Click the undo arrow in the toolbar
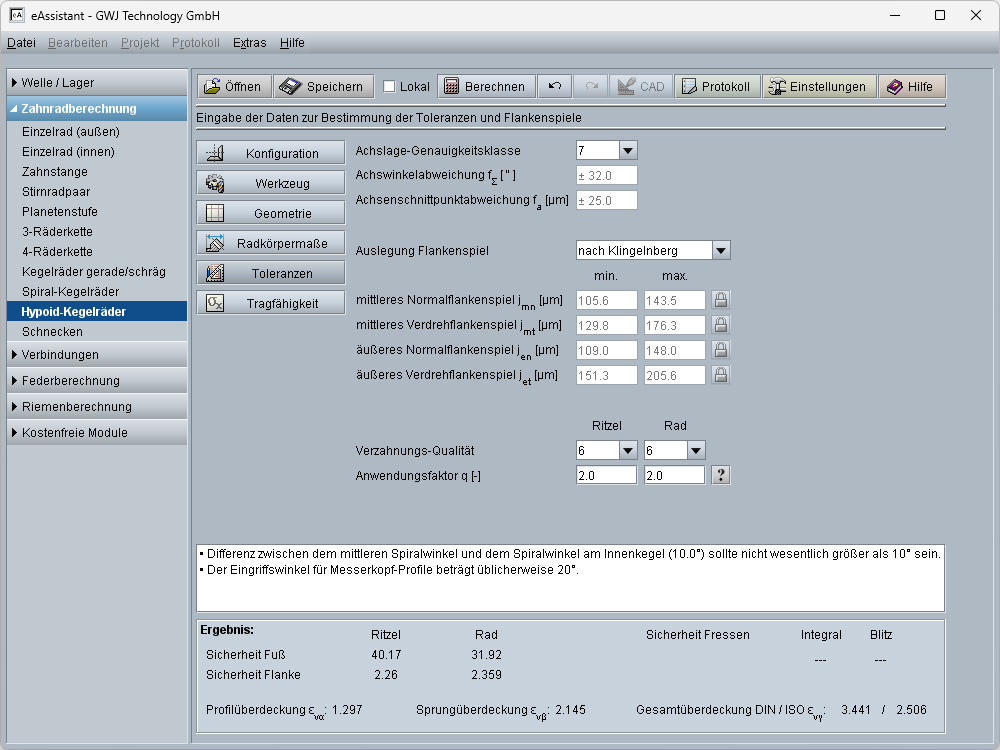 coord(555,87)
